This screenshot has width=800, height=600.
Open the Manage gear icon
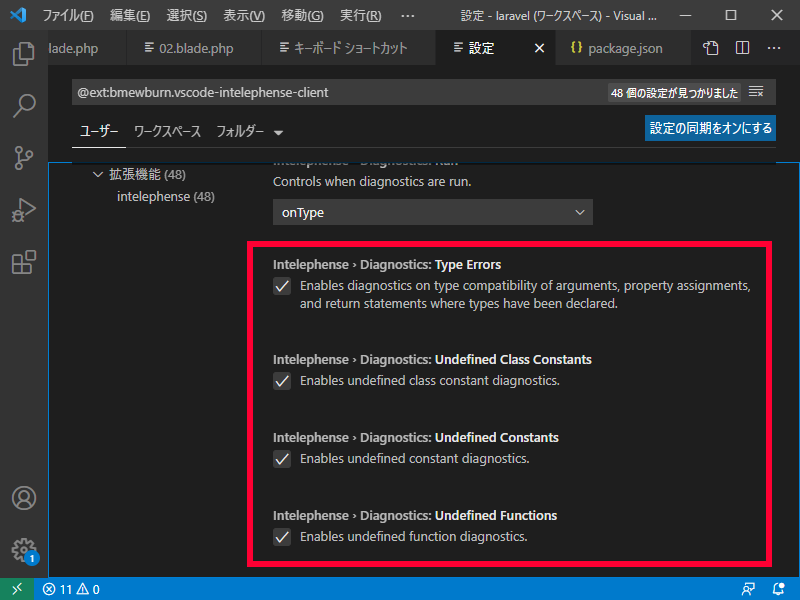tap(23, 550)
